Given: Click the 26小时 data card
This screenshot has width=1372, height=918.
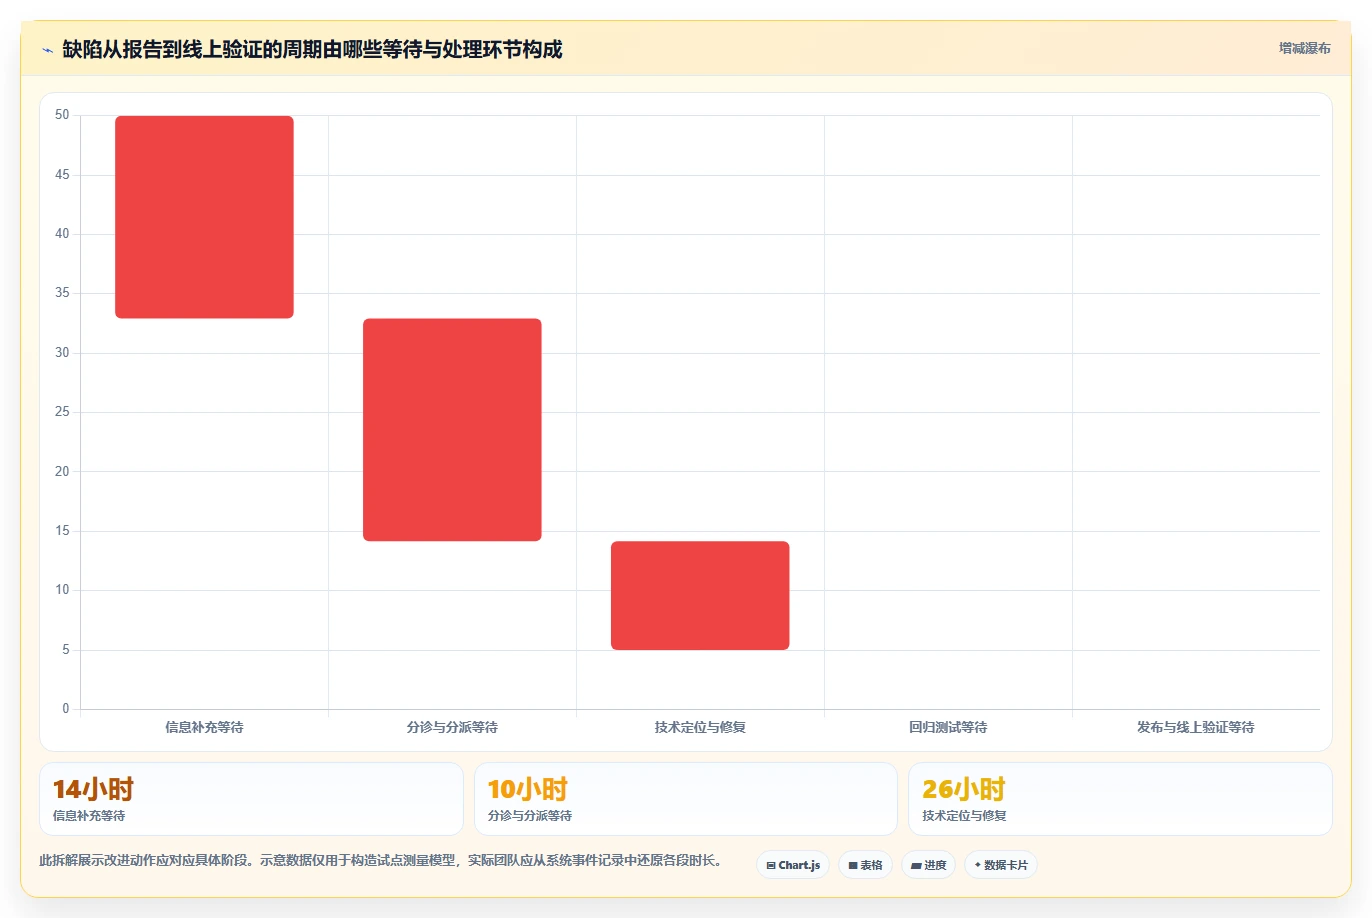Looking at the screenshot, I should [x=1120, y=799].
